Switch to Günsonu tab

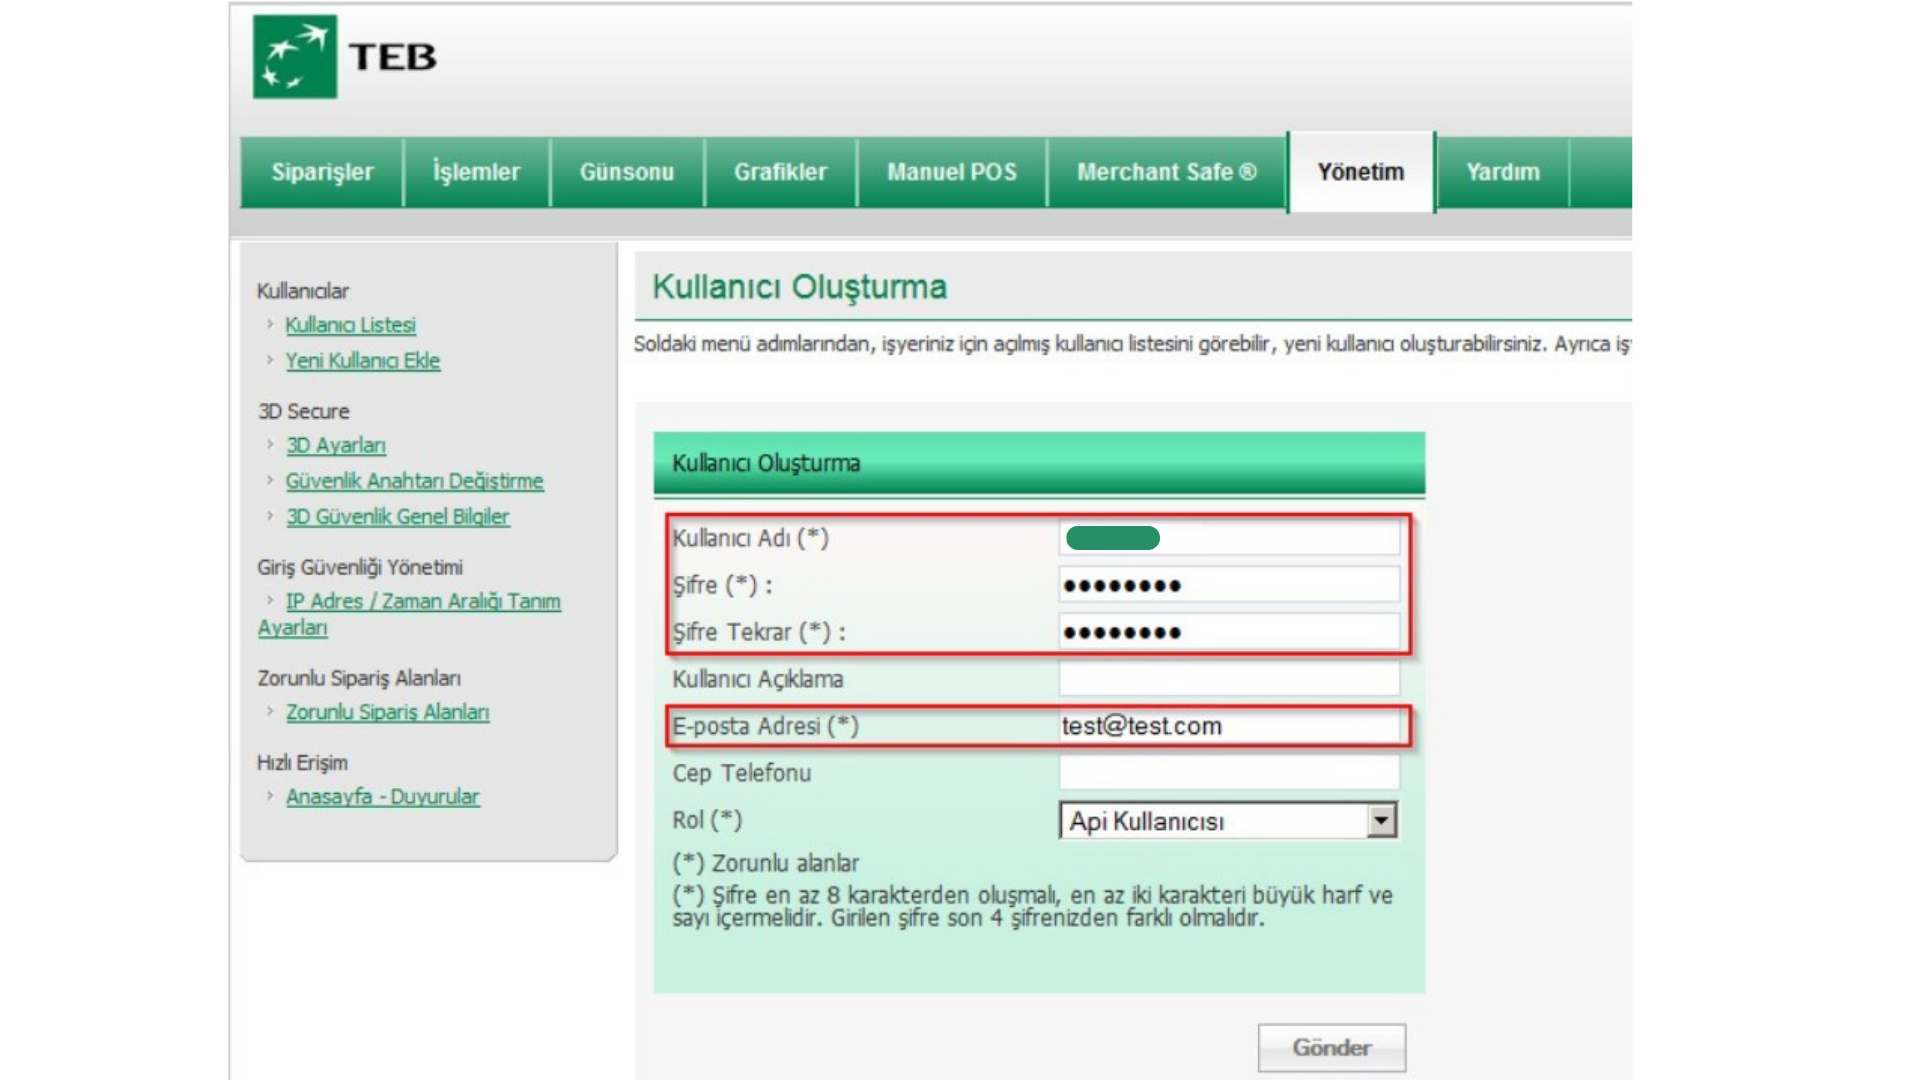click(x=627, y=172)
